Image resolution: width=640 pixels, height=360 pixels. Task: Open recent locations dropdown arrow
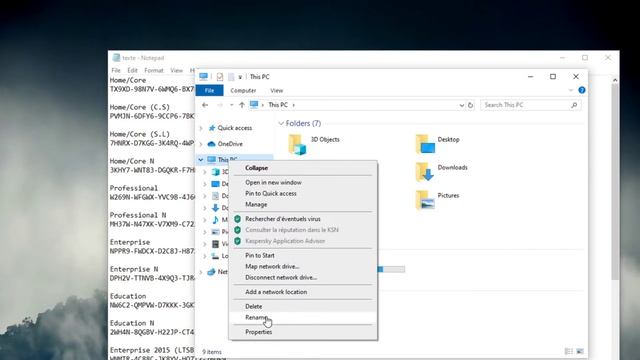click(x=231, y=105)
